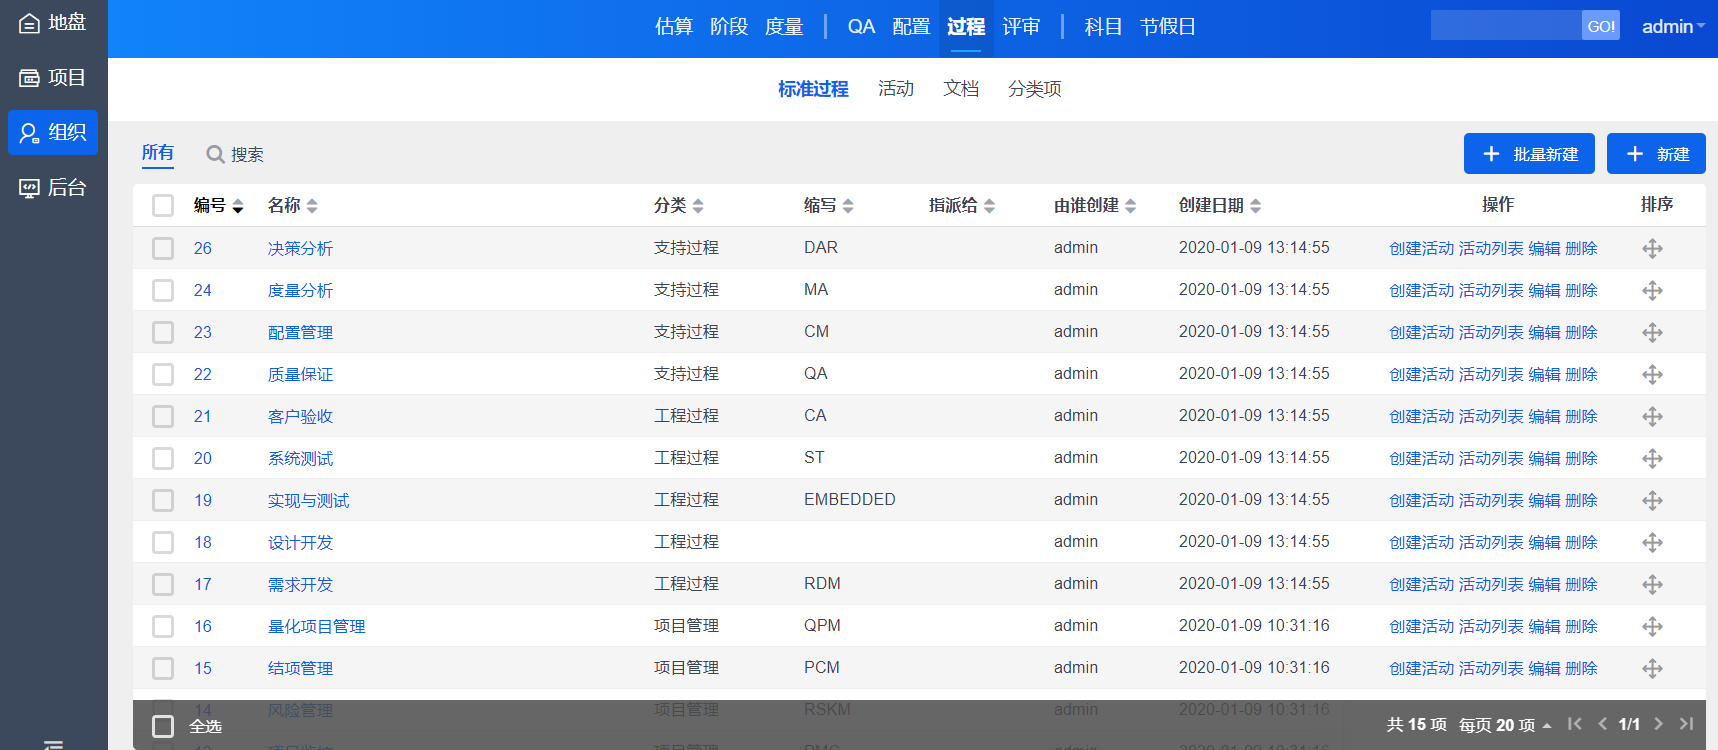Click the sort handle for 系统测试 row

click(x=1652, y=458)
